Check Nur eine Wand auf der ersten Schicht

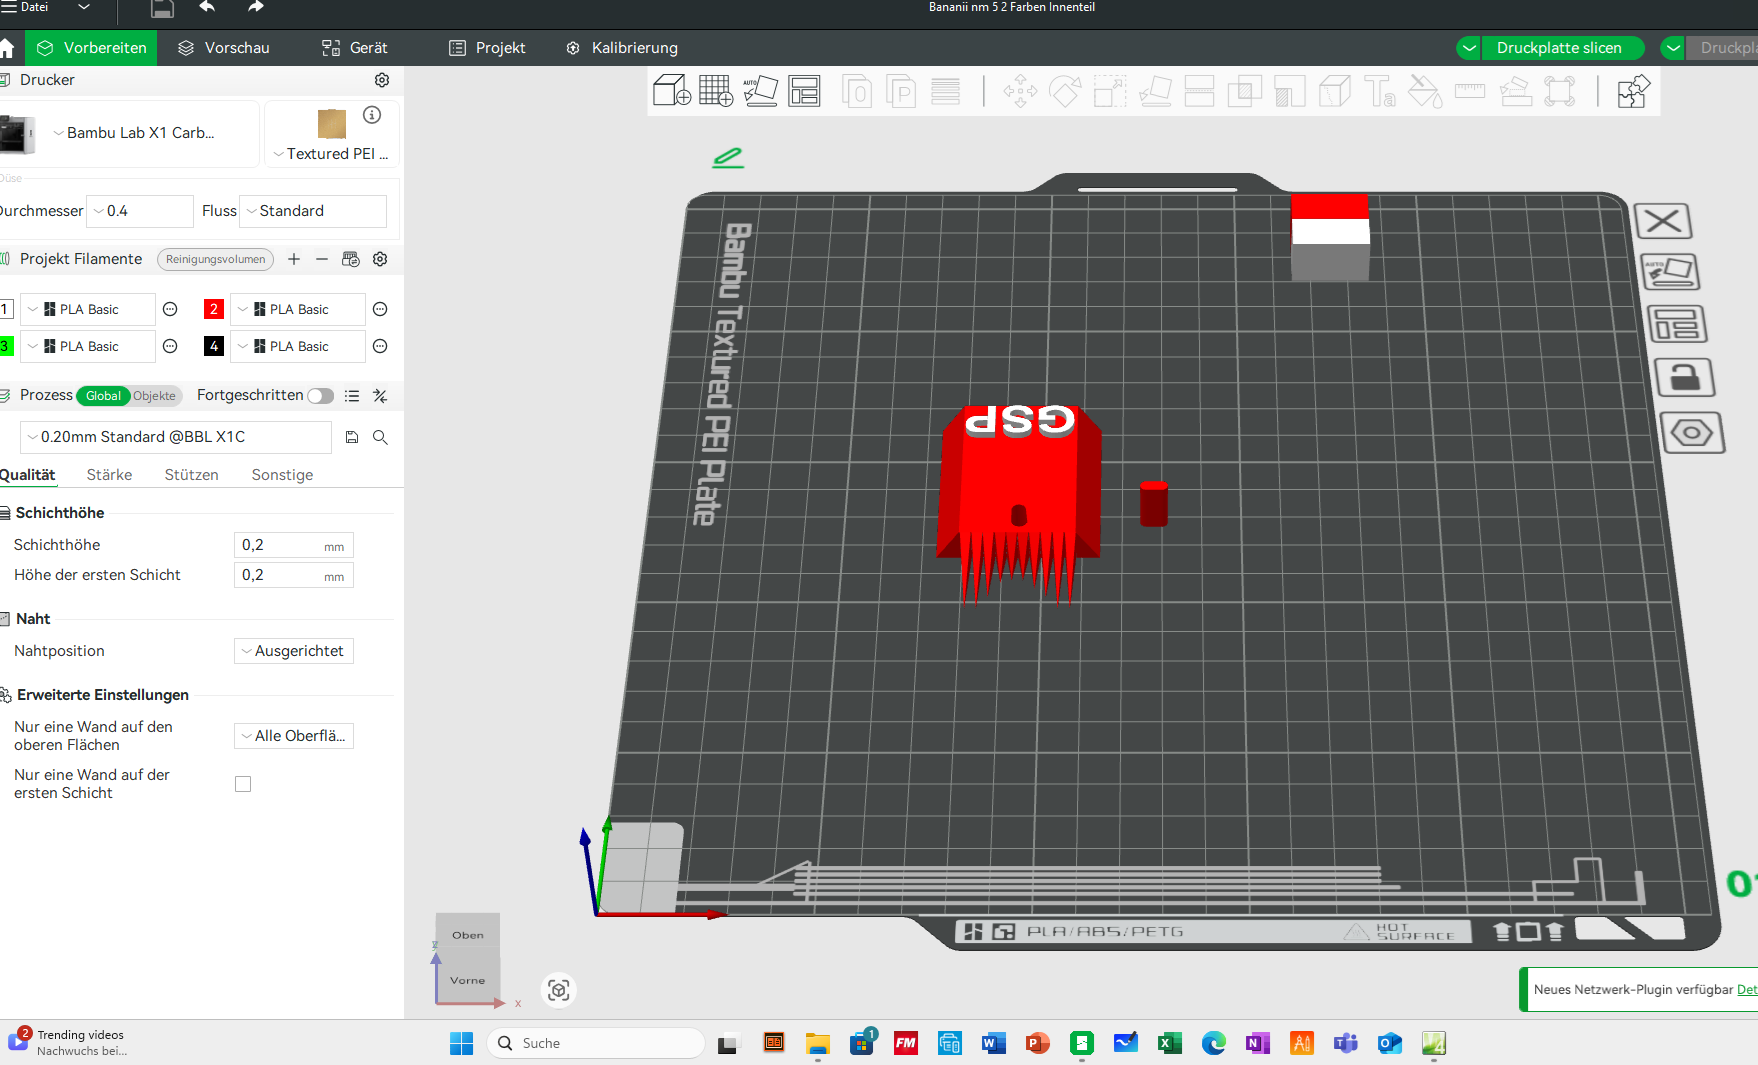tap(243, 784)
